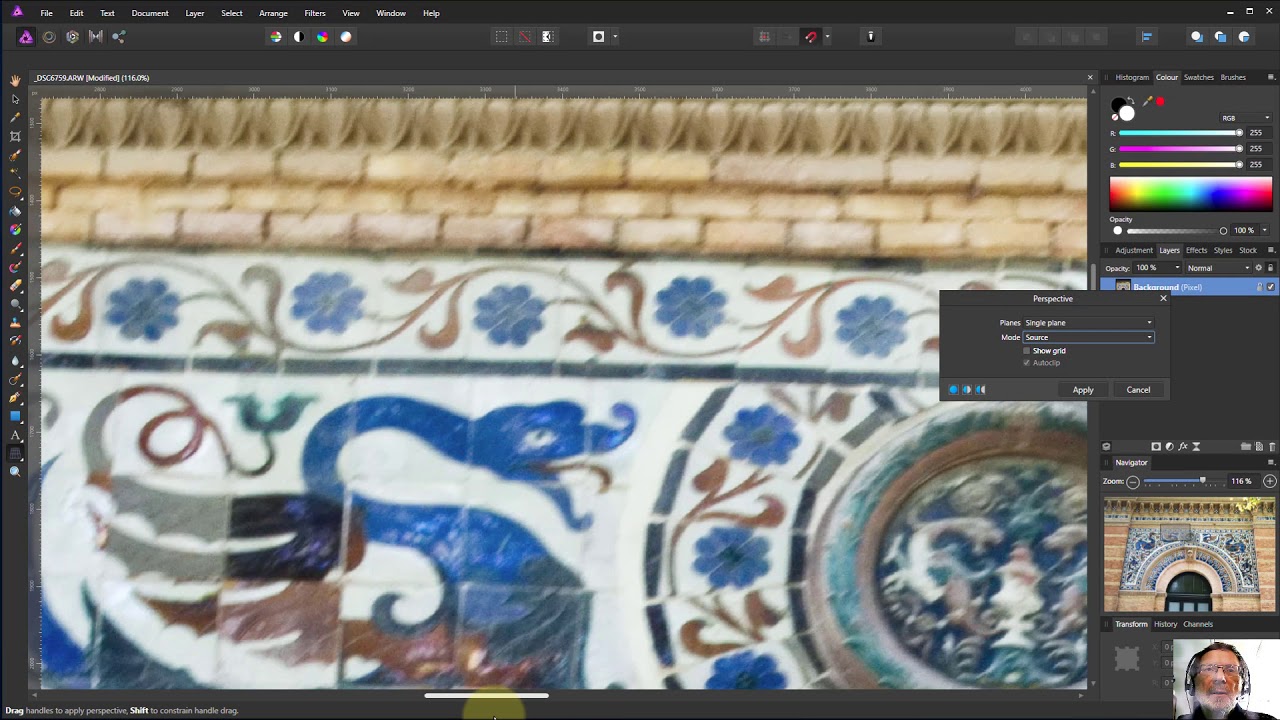1280x720 pixels.
Task: Select the Artistic Text tool
Action: tap(15, 435)
